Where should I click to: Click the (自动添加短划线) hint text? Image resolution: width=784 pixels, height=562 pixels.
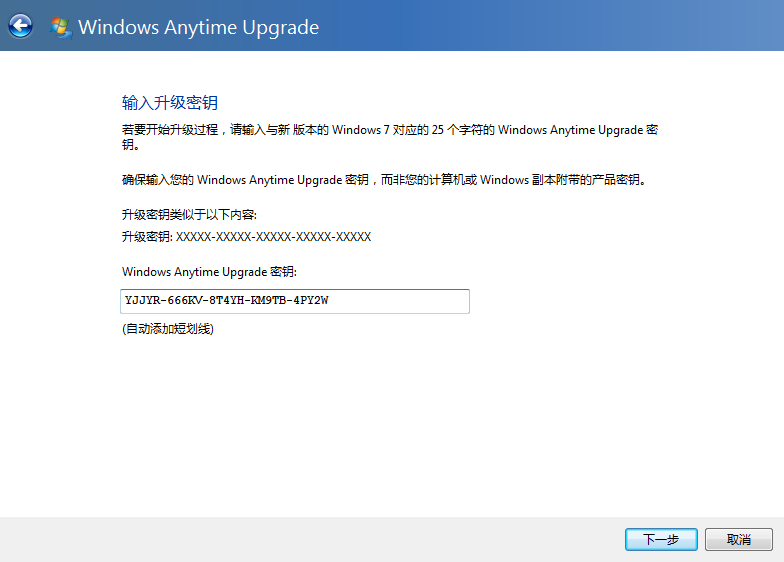point(168,328)
